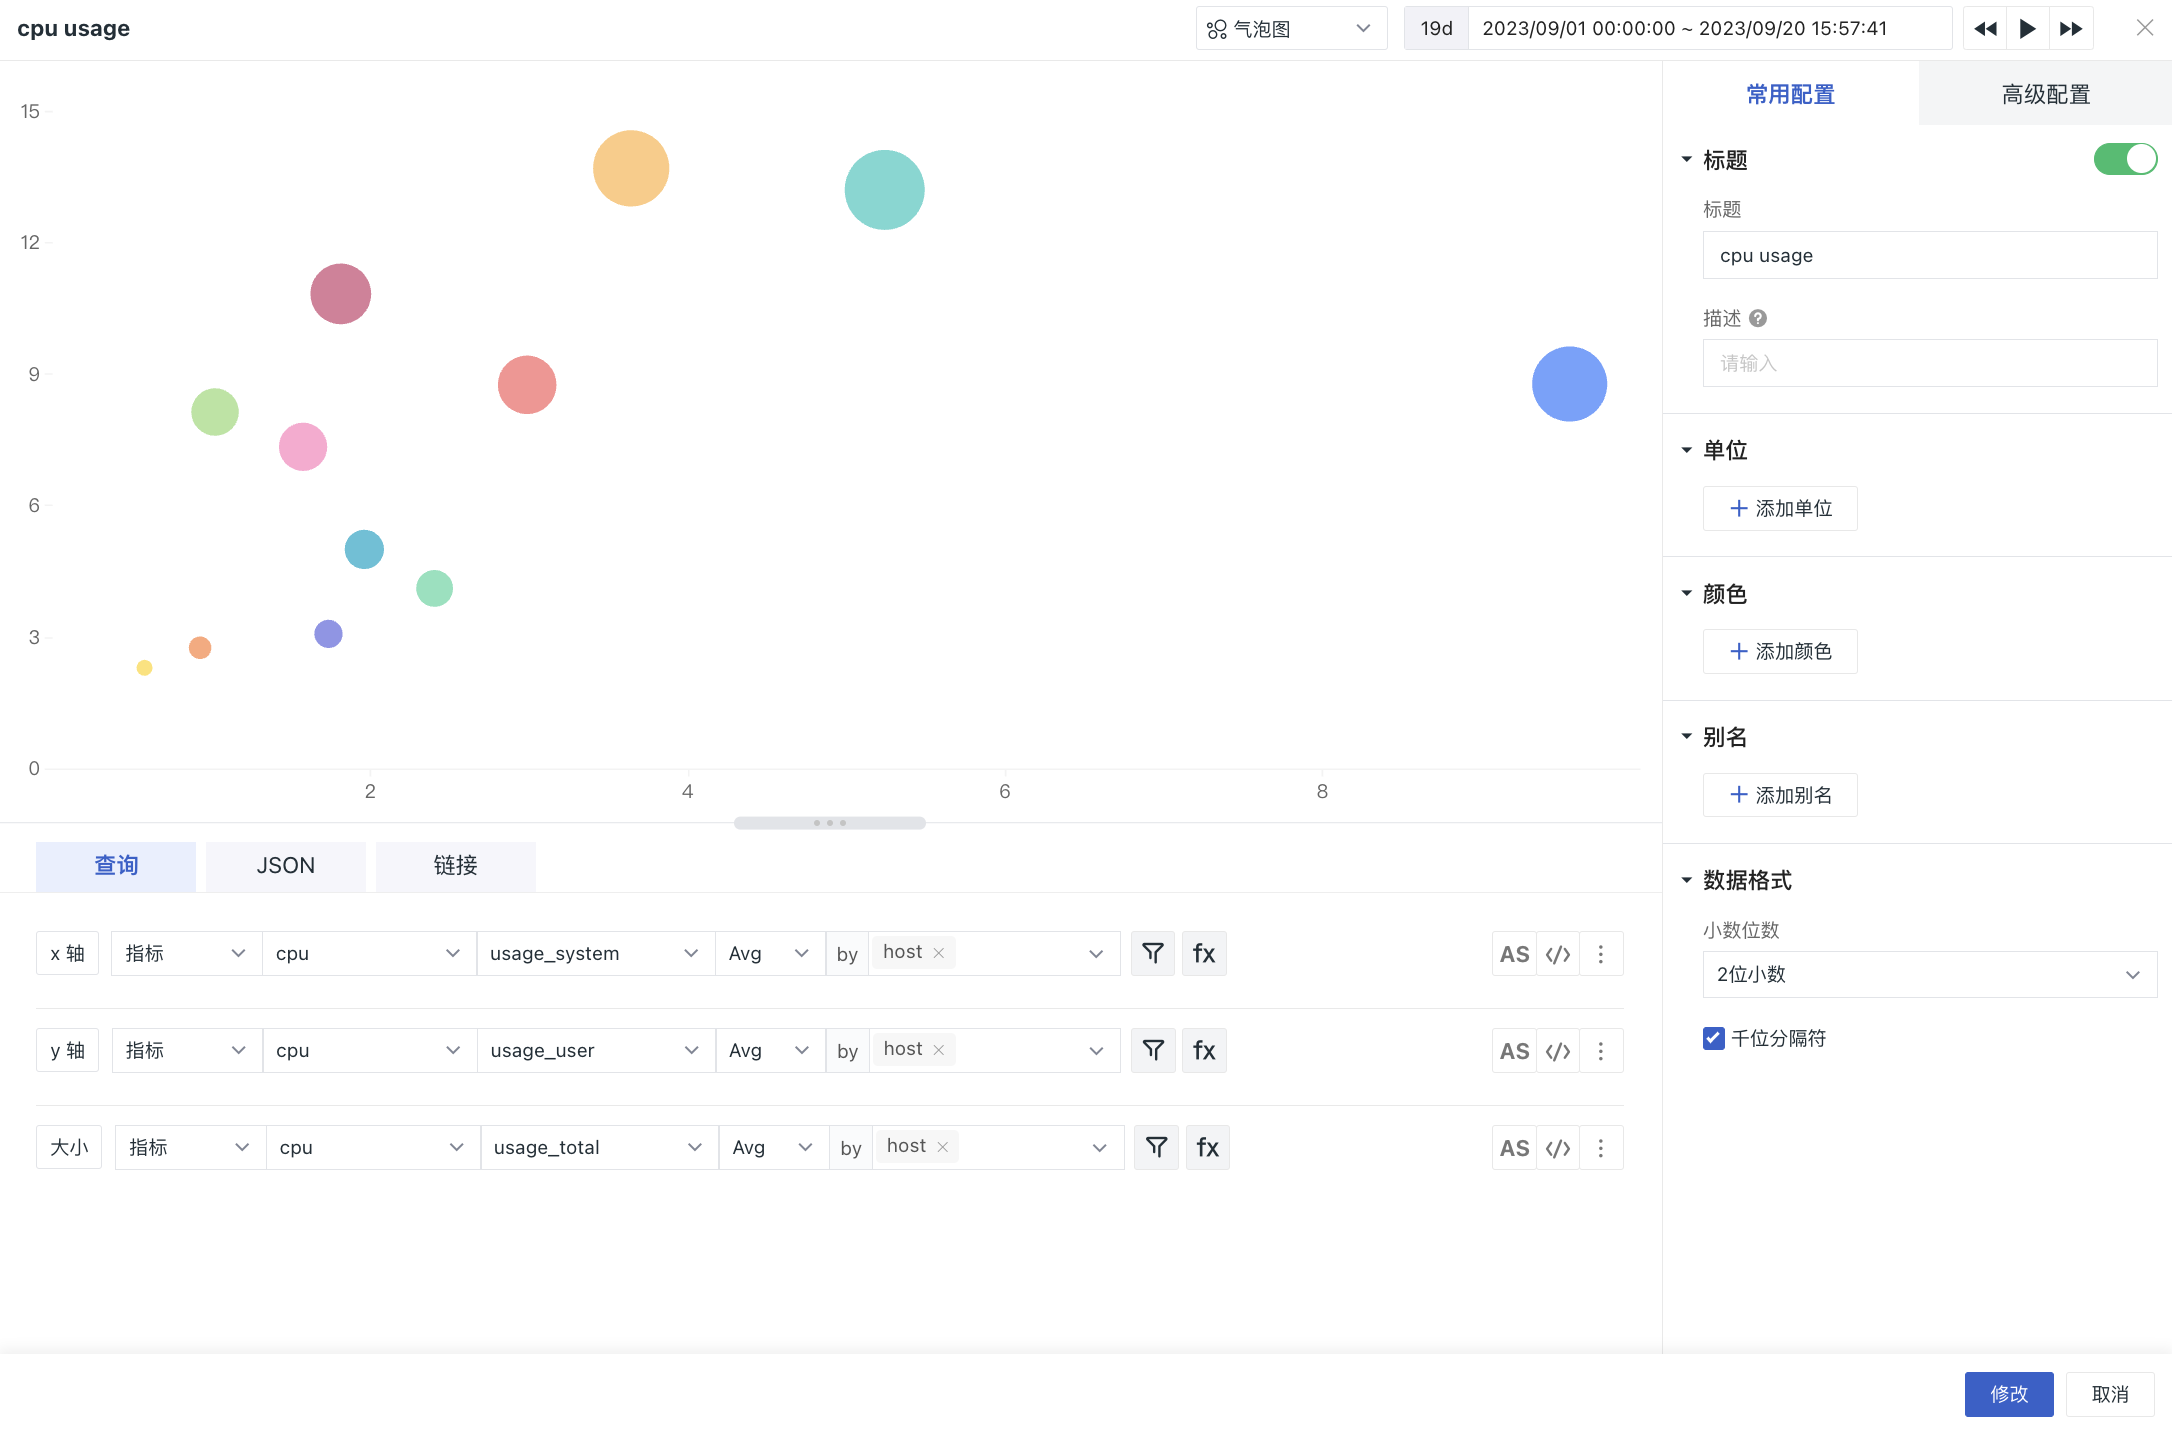The height and width of the screenshot is (1432, 2172).
Task: Click the 描述 help question icon
Action: [1758, 318]
